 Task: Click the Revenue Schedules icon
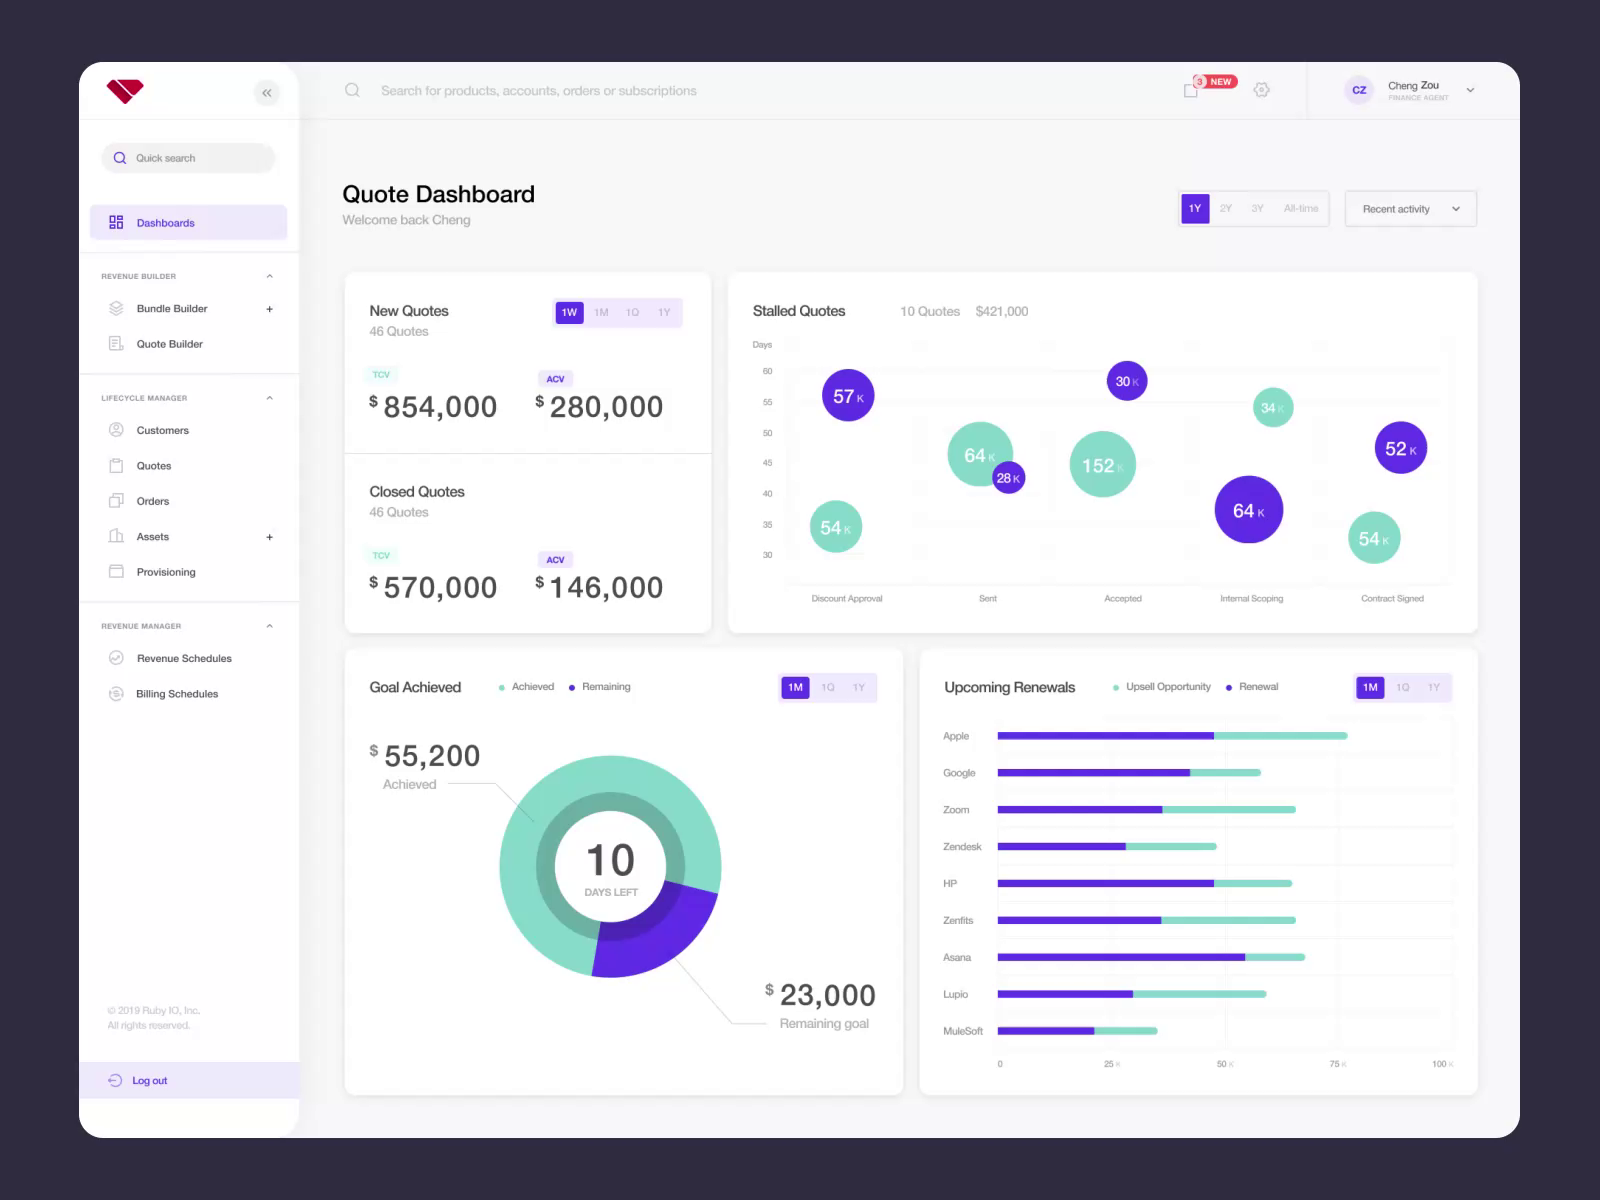[116, 658]
